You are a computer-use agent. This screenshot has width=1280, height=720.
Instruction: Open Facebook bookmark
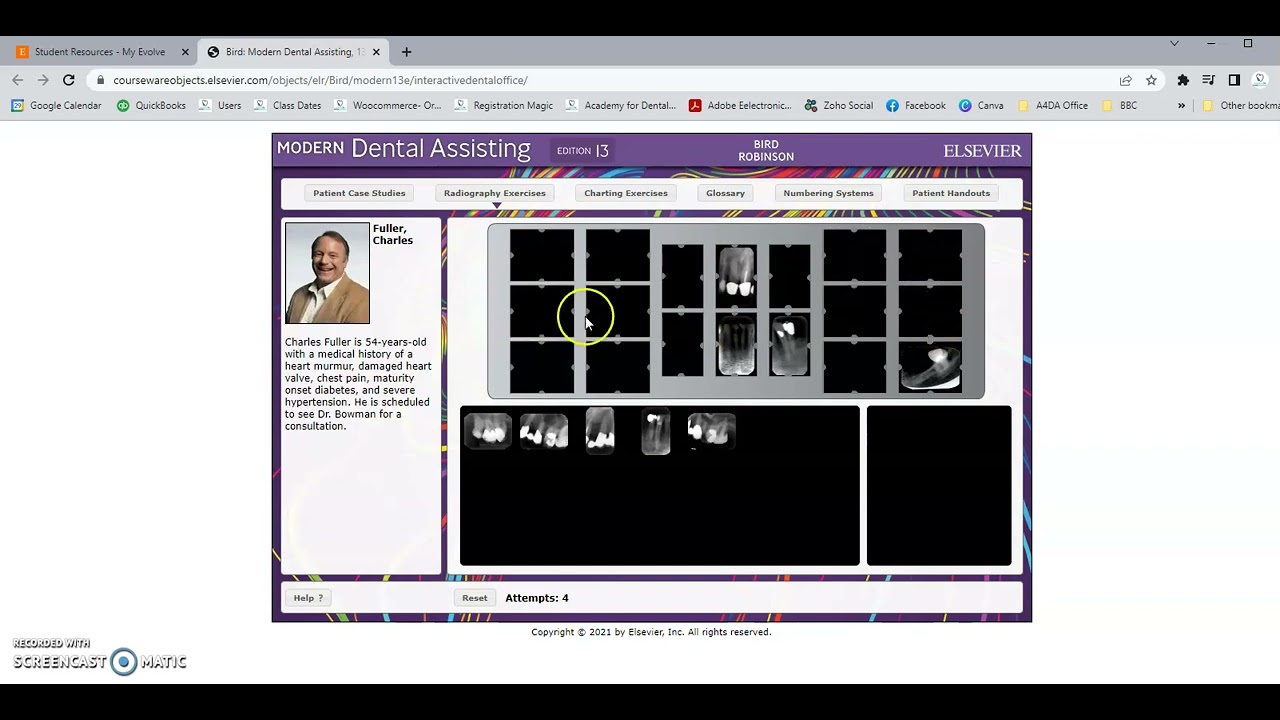click(x=916, y=105)
